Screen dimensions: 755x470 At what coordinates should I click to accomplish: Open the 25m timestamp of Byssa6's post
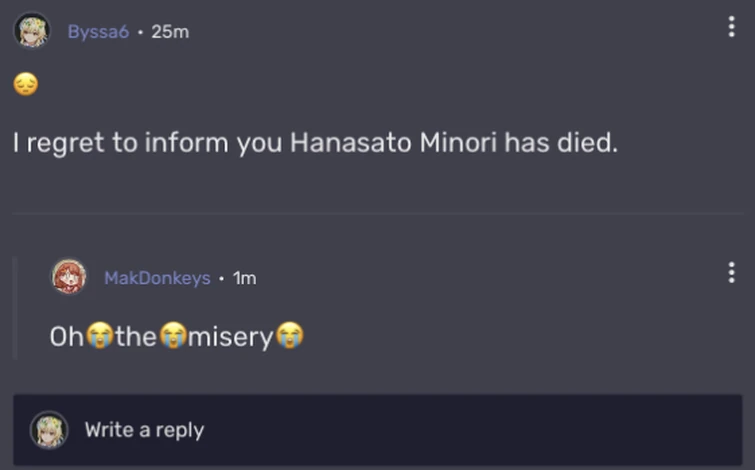pos(170,32)
